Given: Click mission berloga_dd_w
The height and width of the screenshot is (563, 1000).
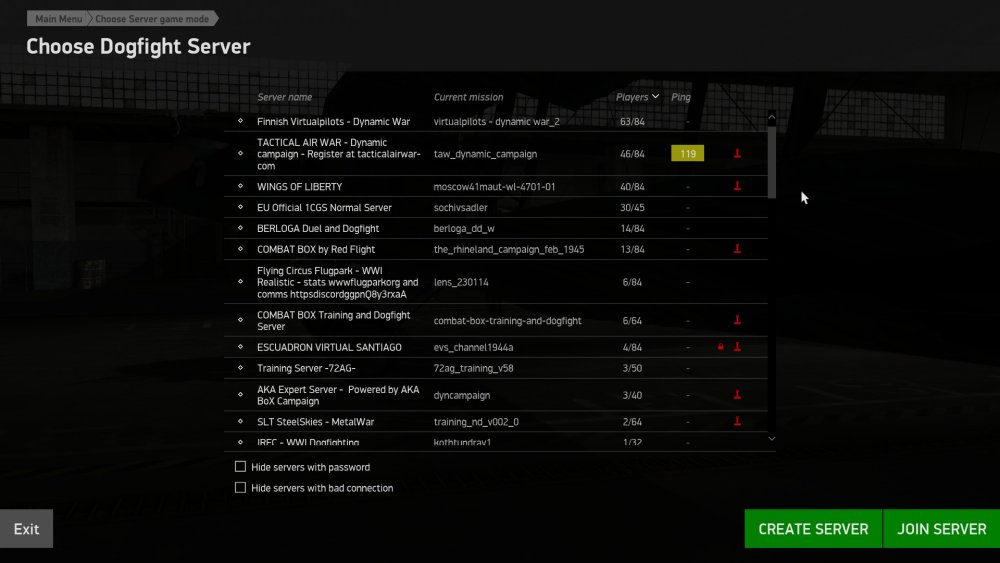Looking at the screenshot, I should click(464, 228).
